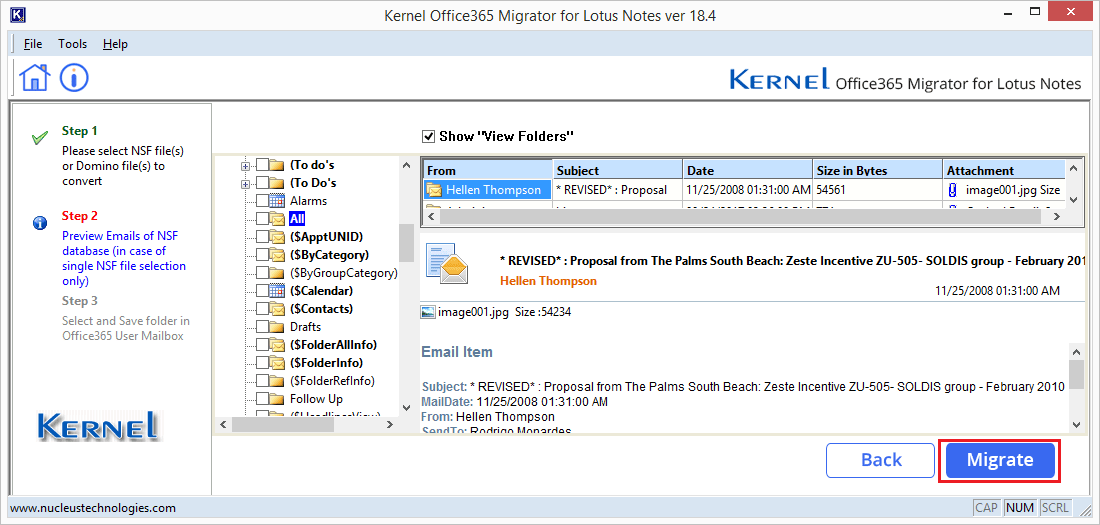
Task: Click paperclip icon in Attachment column
Action: pos(953,190)
